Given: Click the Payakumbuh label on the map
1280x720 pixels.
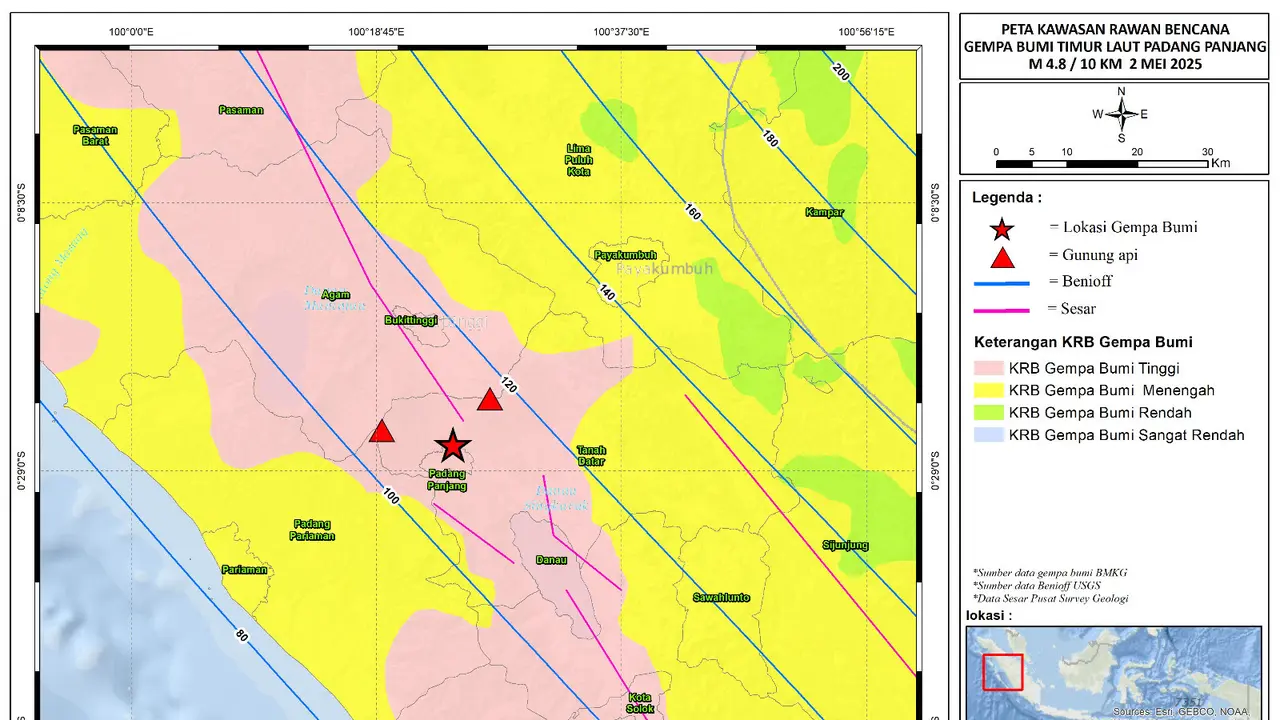Looking at the screenshot, I should (625, 255).
